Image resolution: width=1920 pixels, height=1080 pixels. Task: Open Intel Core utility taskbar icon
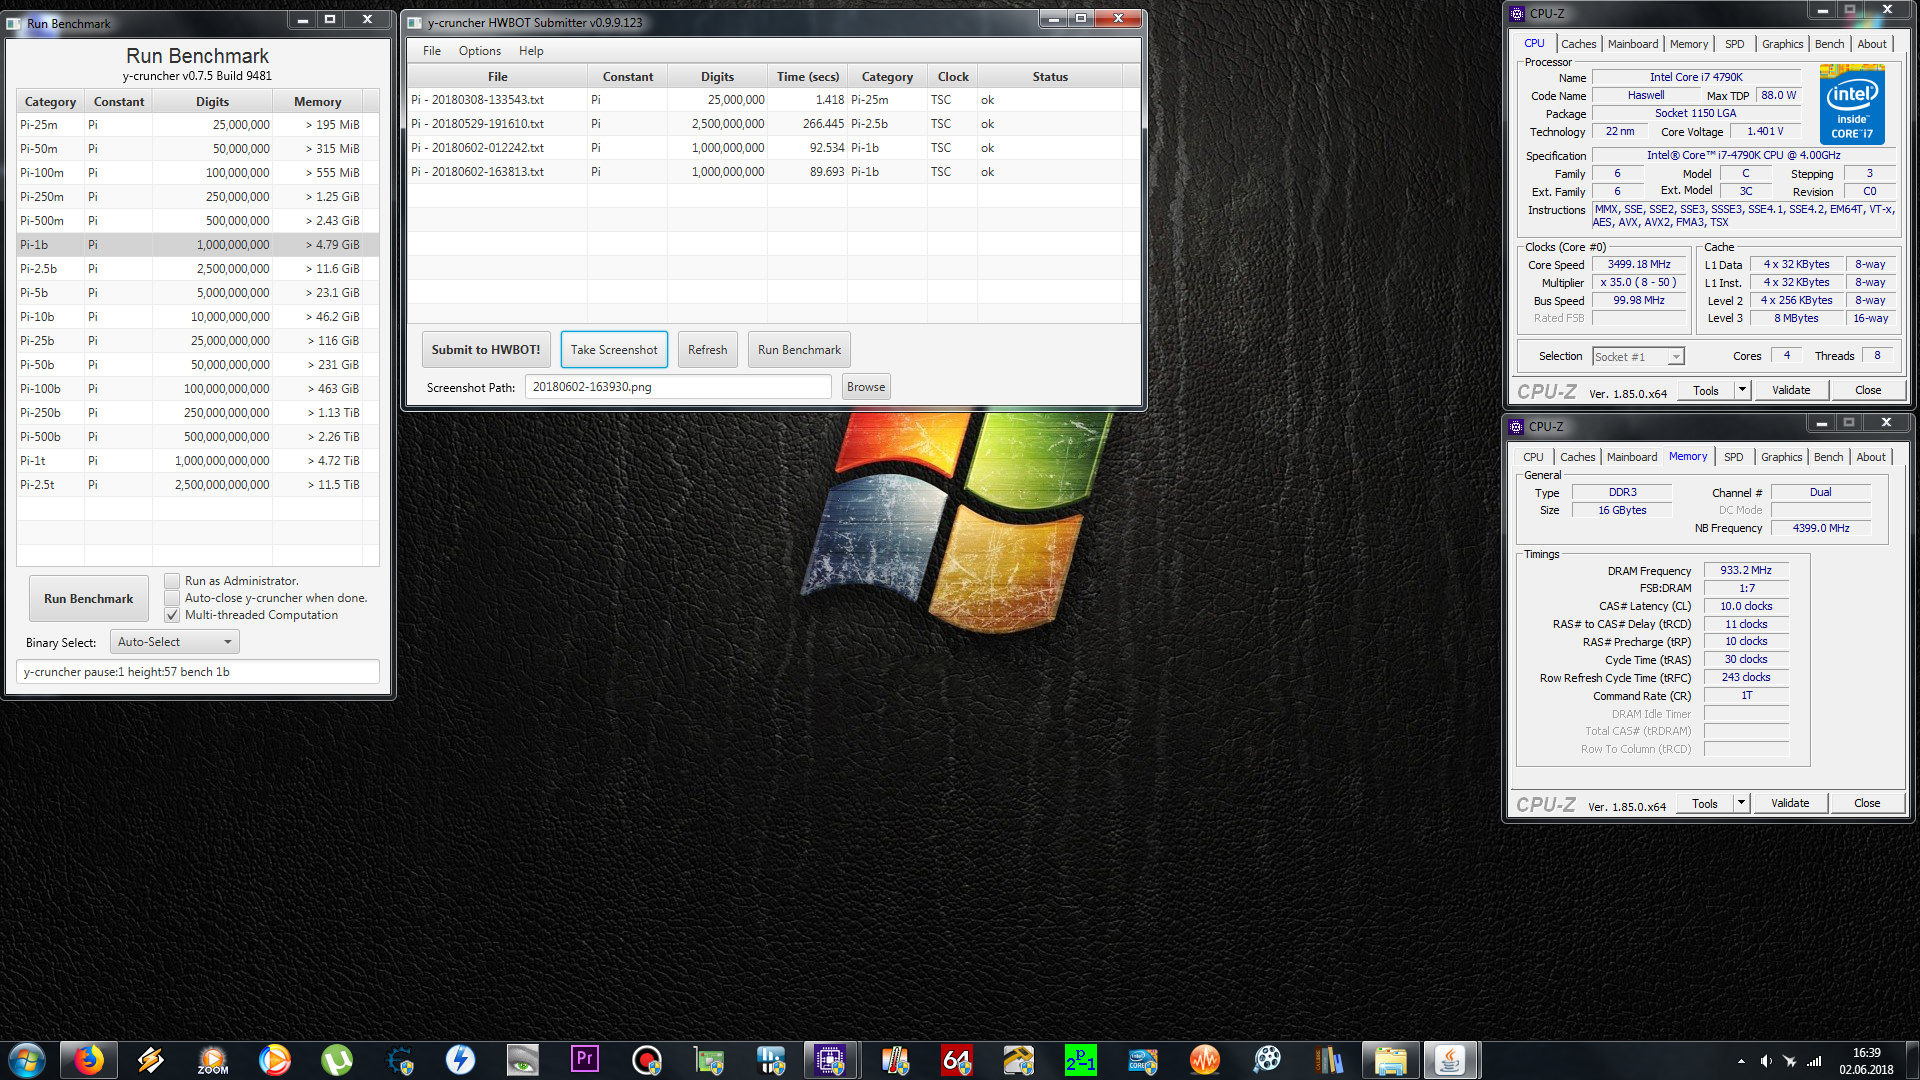(x=1143, y=1060)
